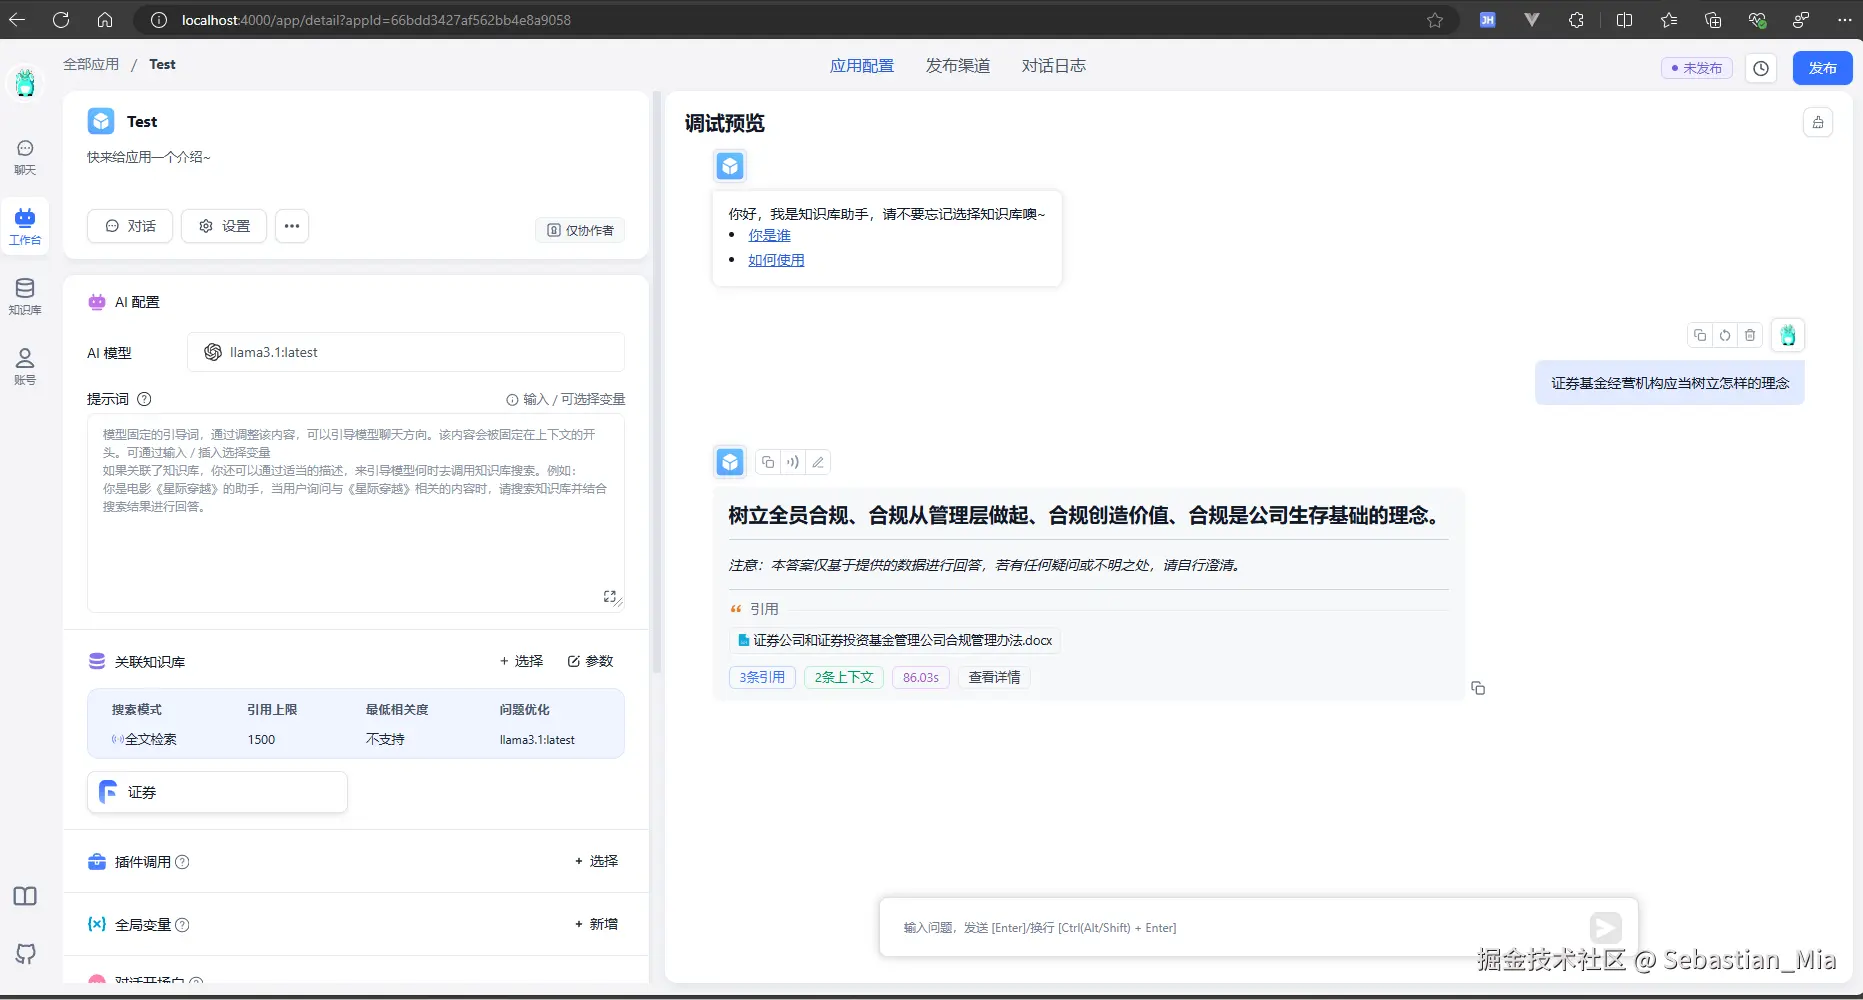Open the 聊天 section in left sidebar

point(24,157)
